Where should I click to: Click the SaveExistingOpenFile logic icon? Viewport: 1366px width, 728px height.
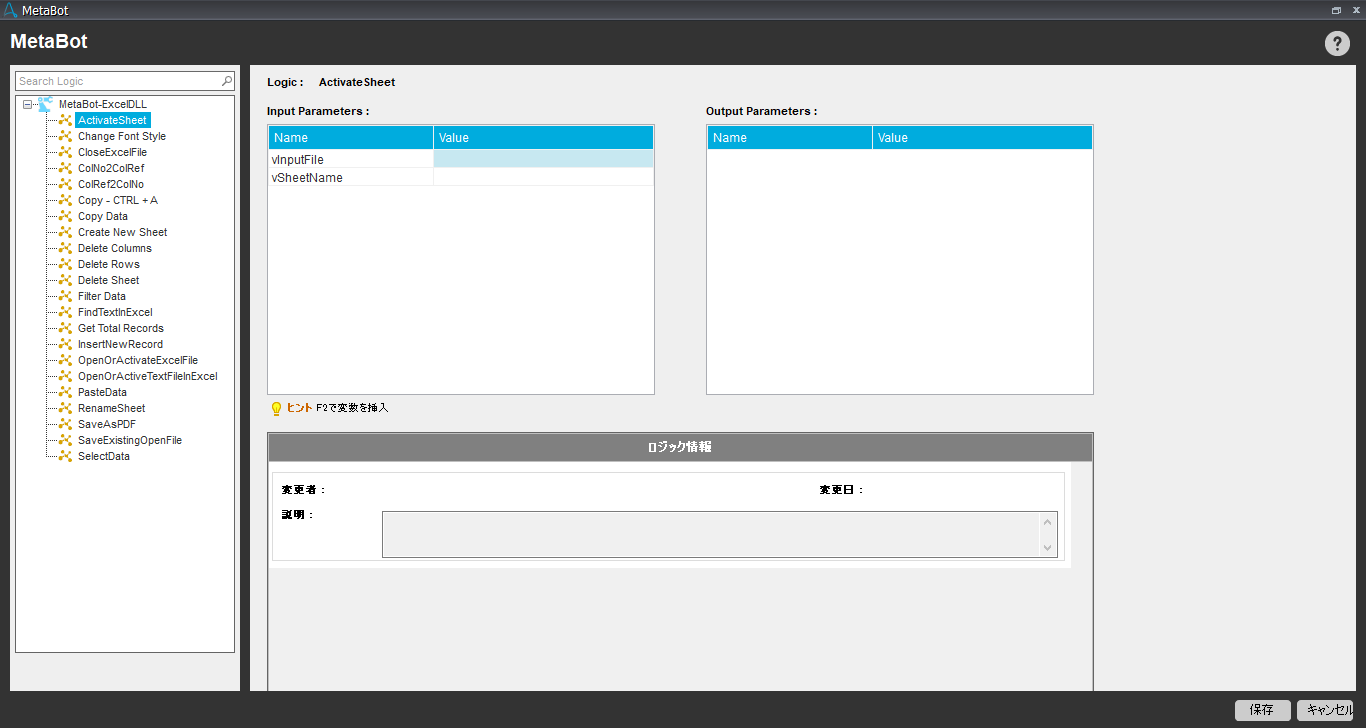[65, 440]
